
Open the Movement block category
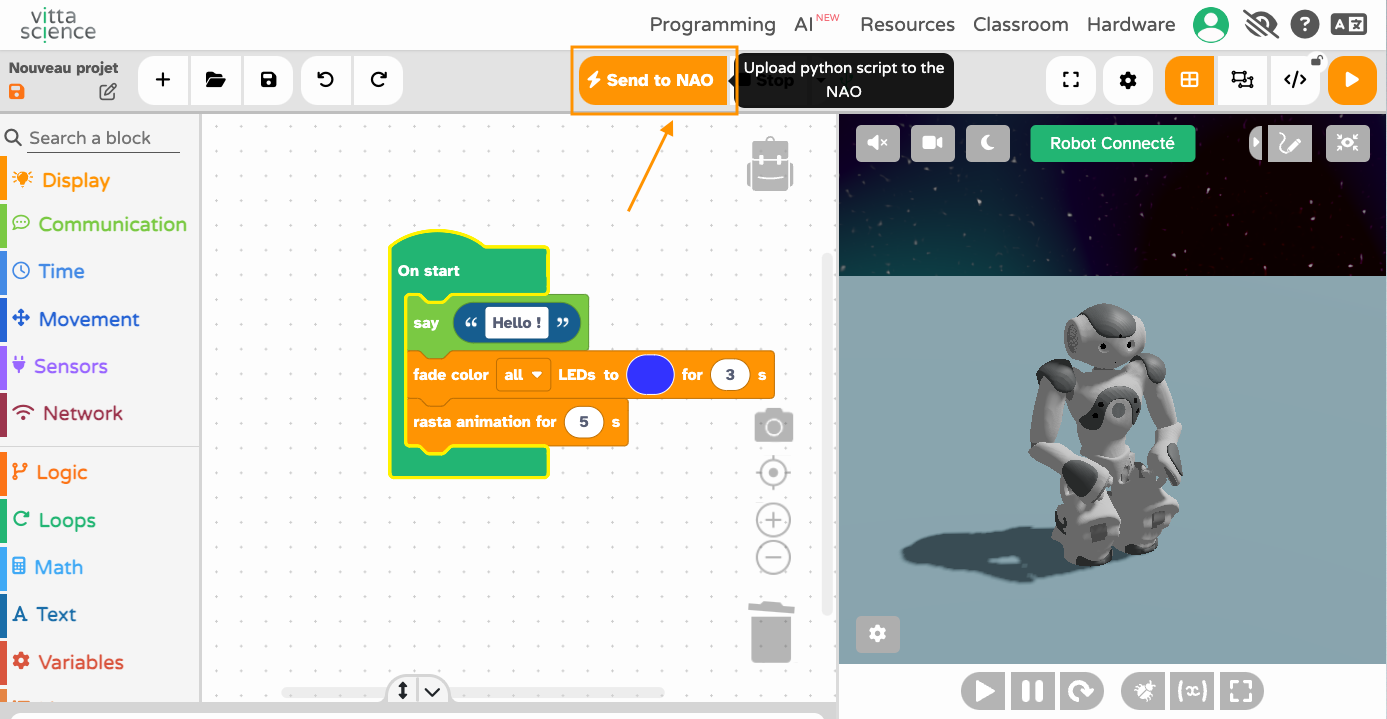100,319
